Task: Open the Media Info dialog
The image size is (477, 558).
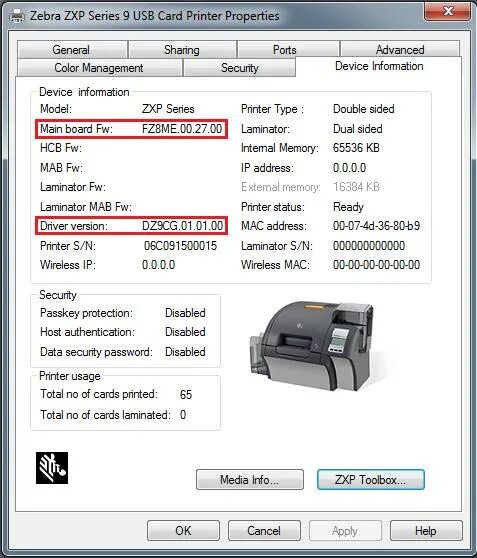Action: coord(250,480)
